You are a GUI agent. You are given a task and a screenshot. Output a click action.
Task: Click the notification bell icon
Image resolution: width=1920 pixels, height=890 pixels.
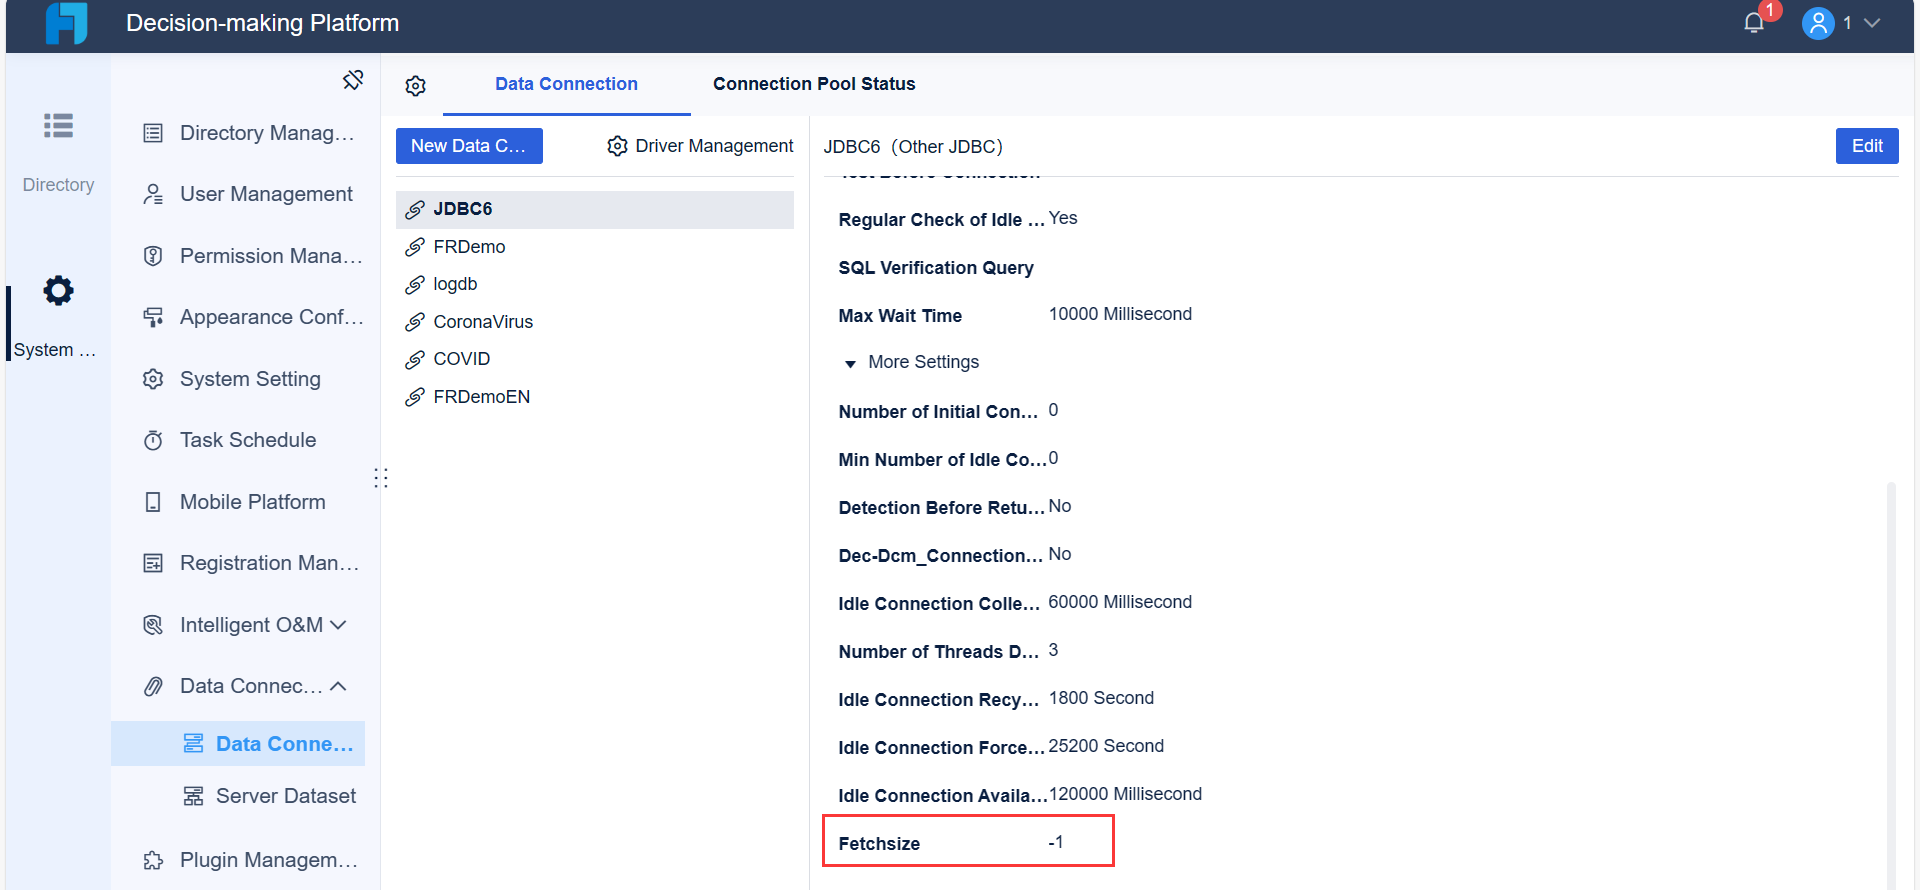point(1754,23)
